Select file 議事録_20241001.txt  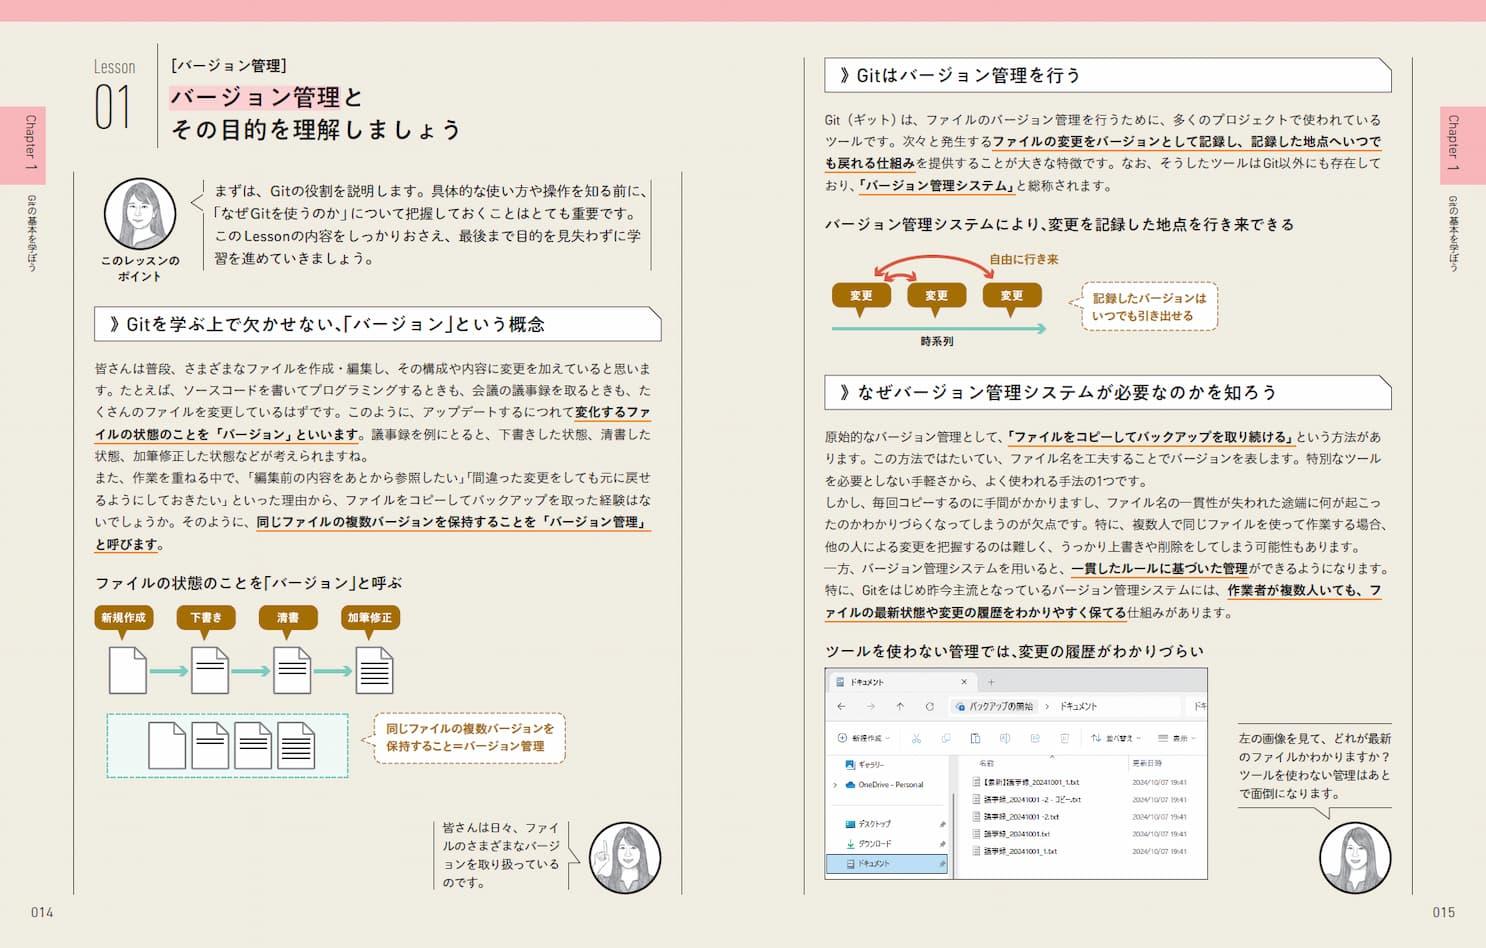click(x=1011, y=834)
